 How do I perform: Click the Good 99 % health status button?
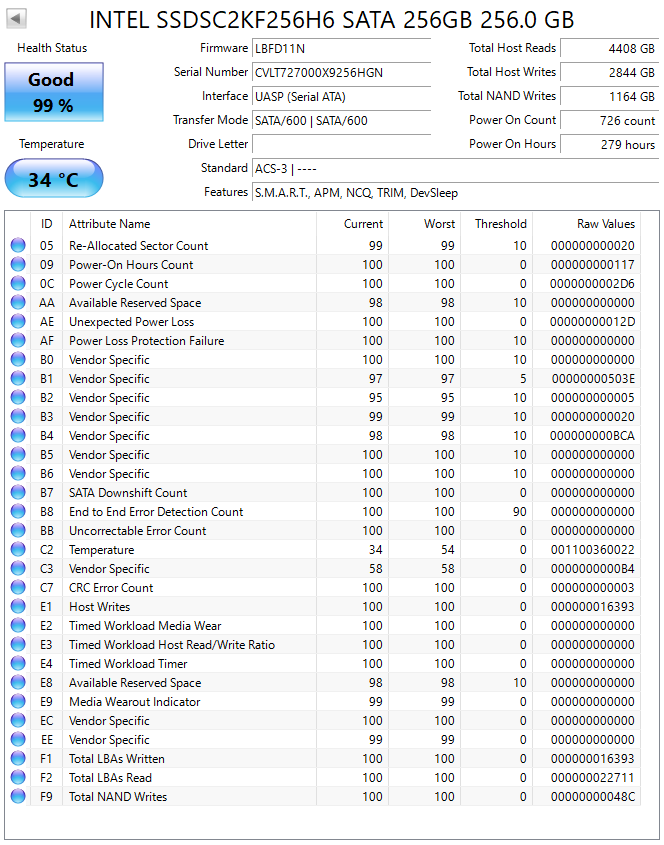pyautogui.click(x=54, y=92)
